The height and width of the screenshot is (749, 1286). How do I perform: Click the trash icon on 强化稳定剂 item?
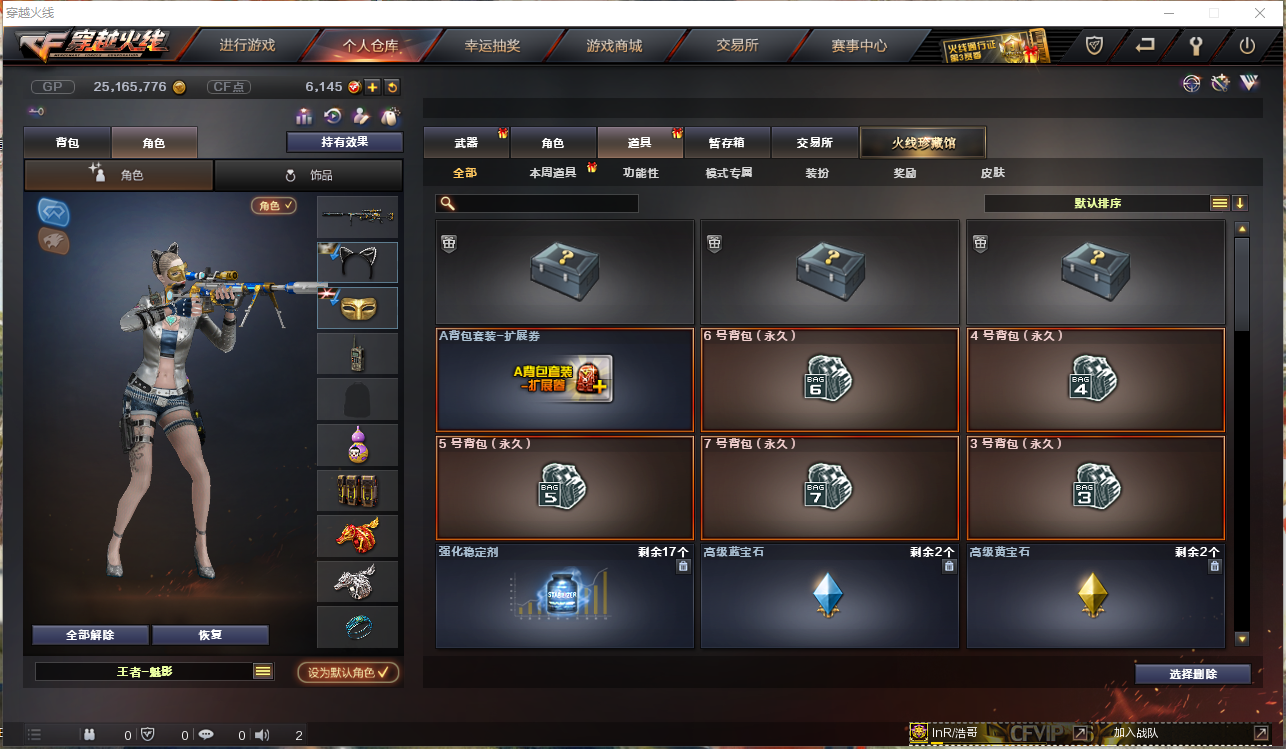point(683,566)
